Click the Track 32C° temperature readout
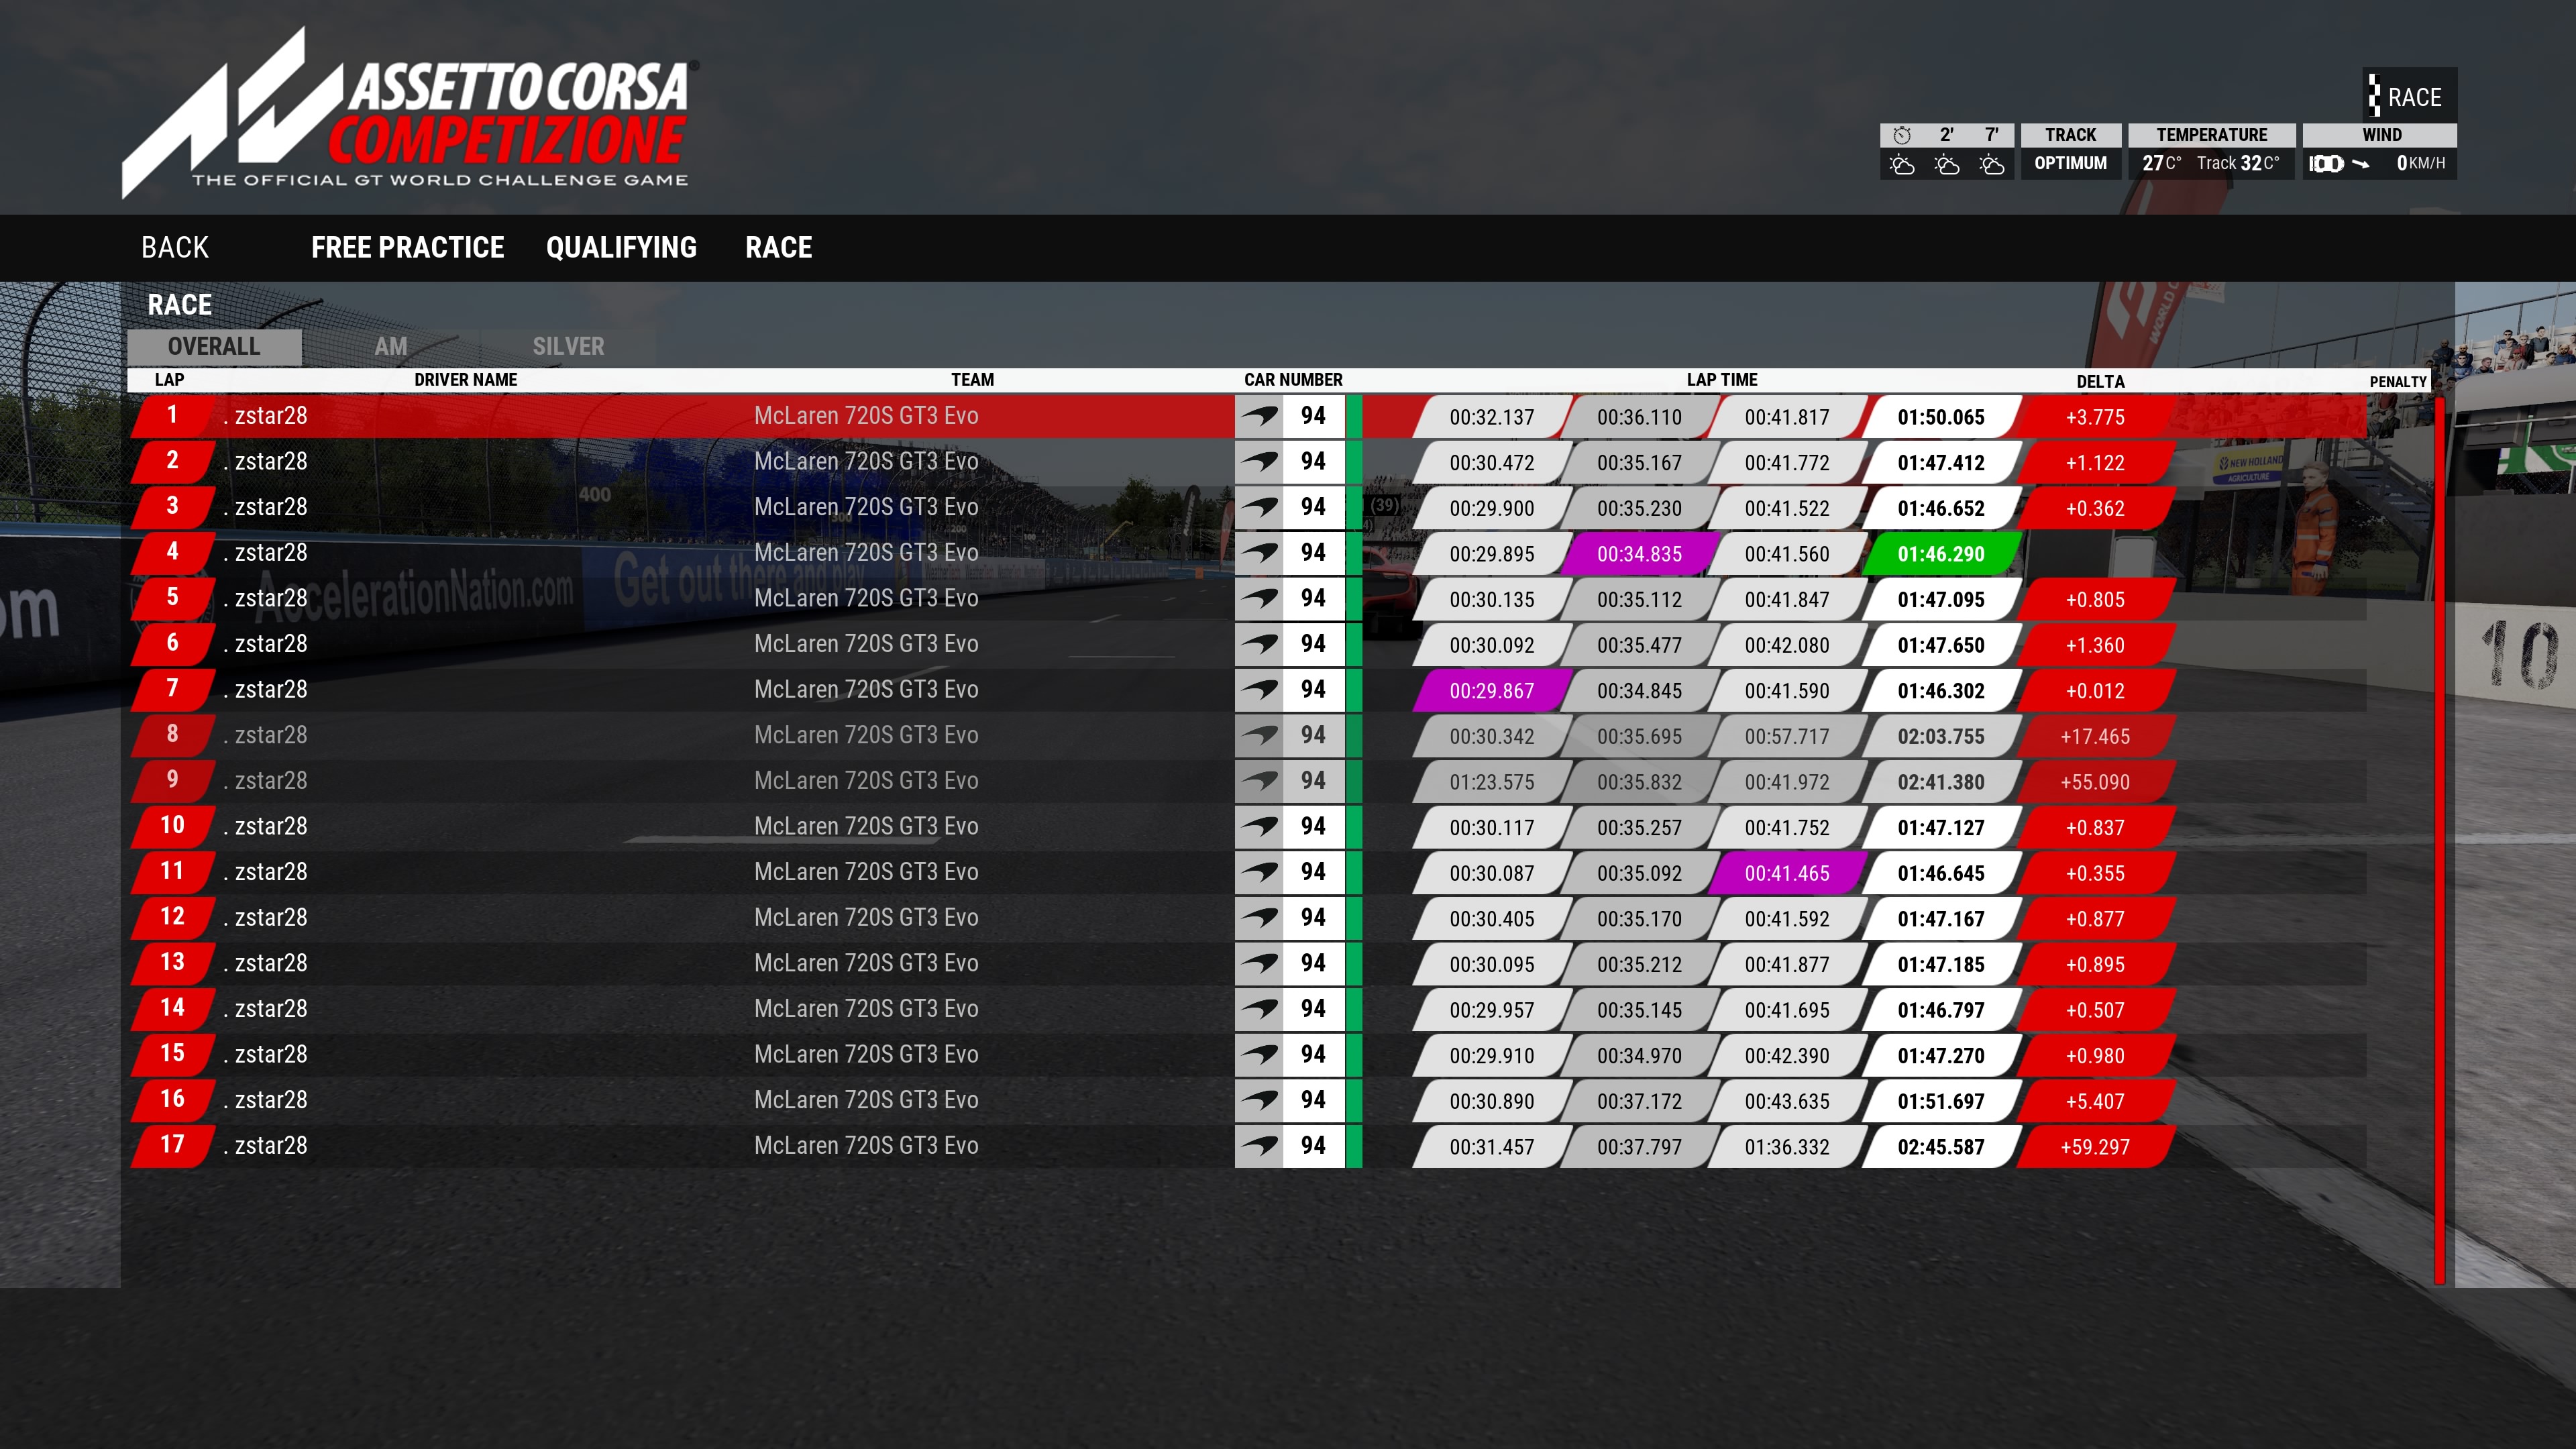 point(2238,163)
